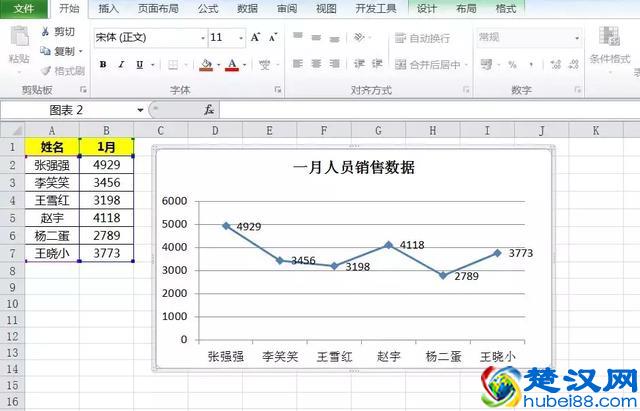The image size is (640, 411).
Task: Open the Merge and Center dropdown arrow
Action: coord(466,64)
